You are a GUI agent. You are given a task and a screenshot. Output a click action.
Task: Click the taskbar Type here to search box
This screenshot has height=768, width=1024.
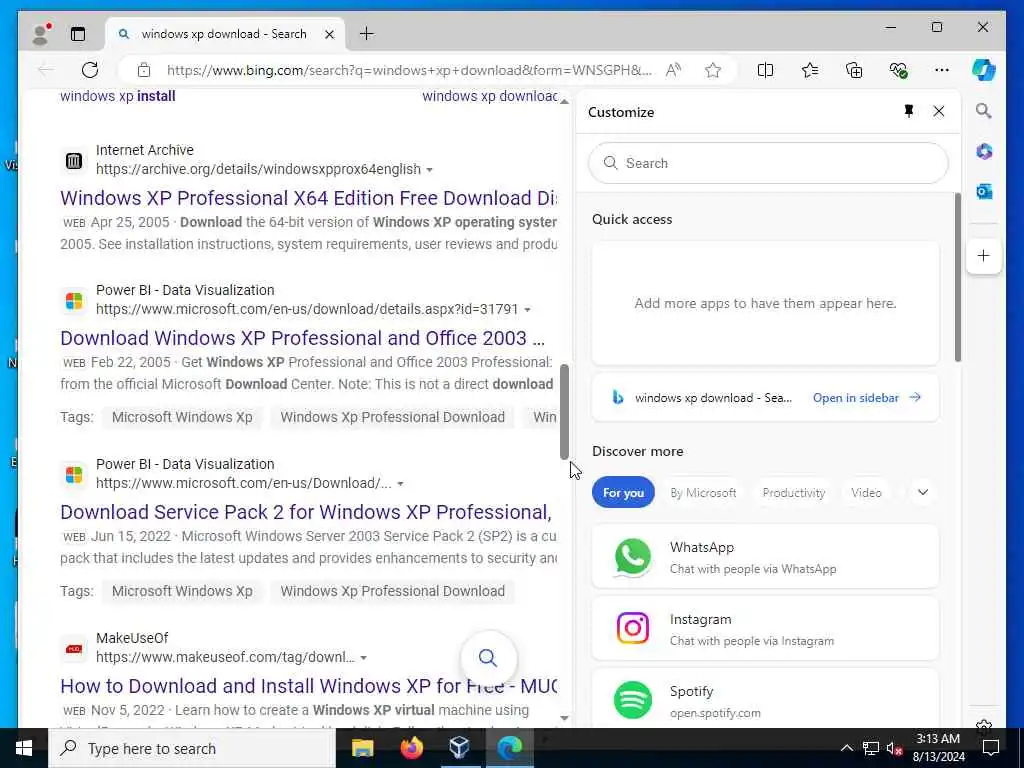(x=192, y=748)
